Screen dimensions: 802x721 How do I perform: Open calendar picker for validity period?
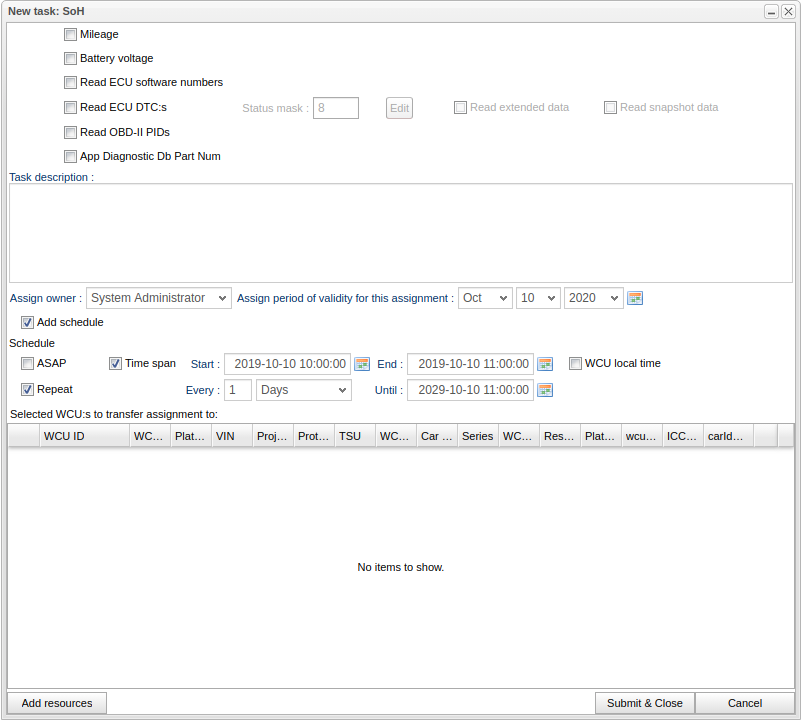coord(635,298)
